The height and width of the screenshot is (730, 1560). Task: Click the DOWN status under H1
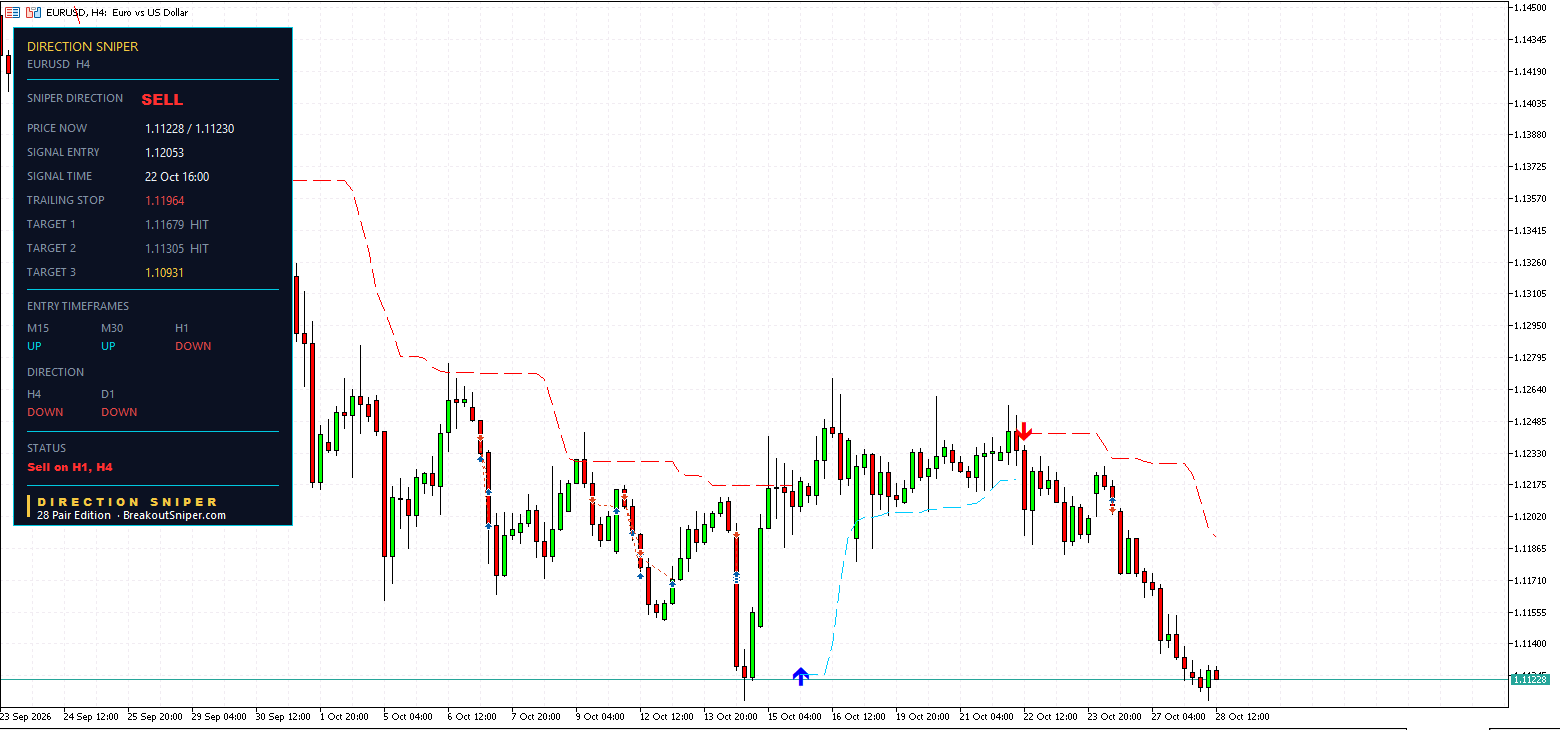pyautogui.click(x=193, y=346)
